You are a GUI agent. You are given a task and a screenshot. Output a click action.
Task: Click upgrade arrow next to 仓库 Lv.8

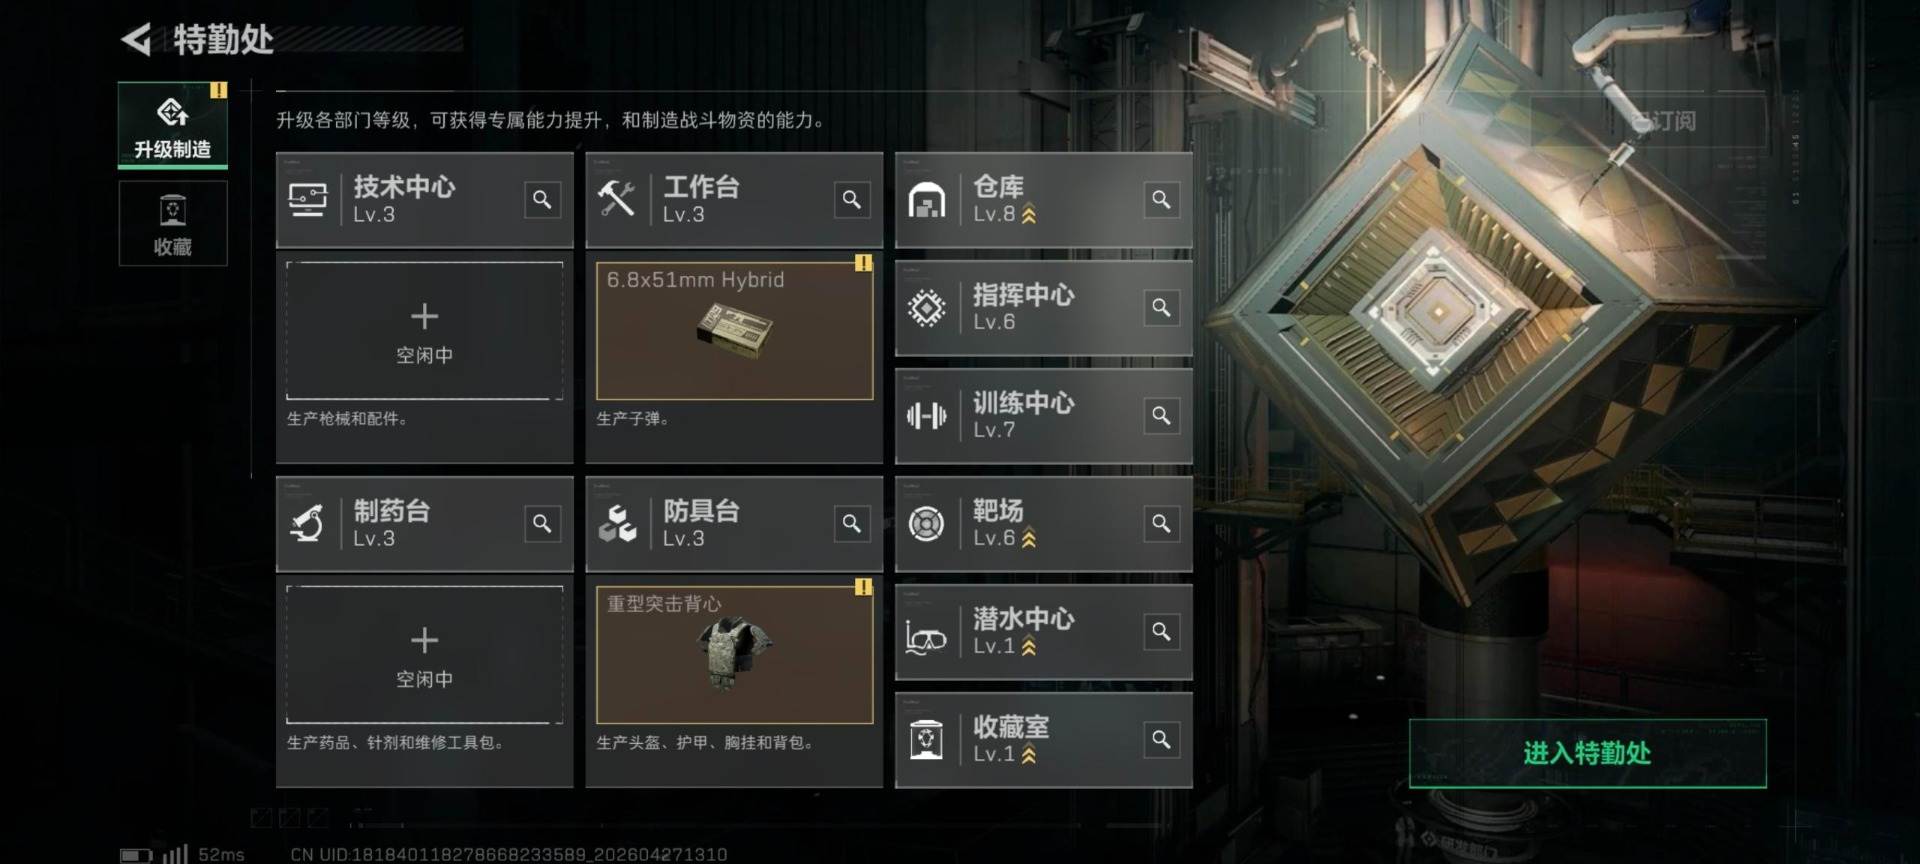click(x=1029, y=214)
